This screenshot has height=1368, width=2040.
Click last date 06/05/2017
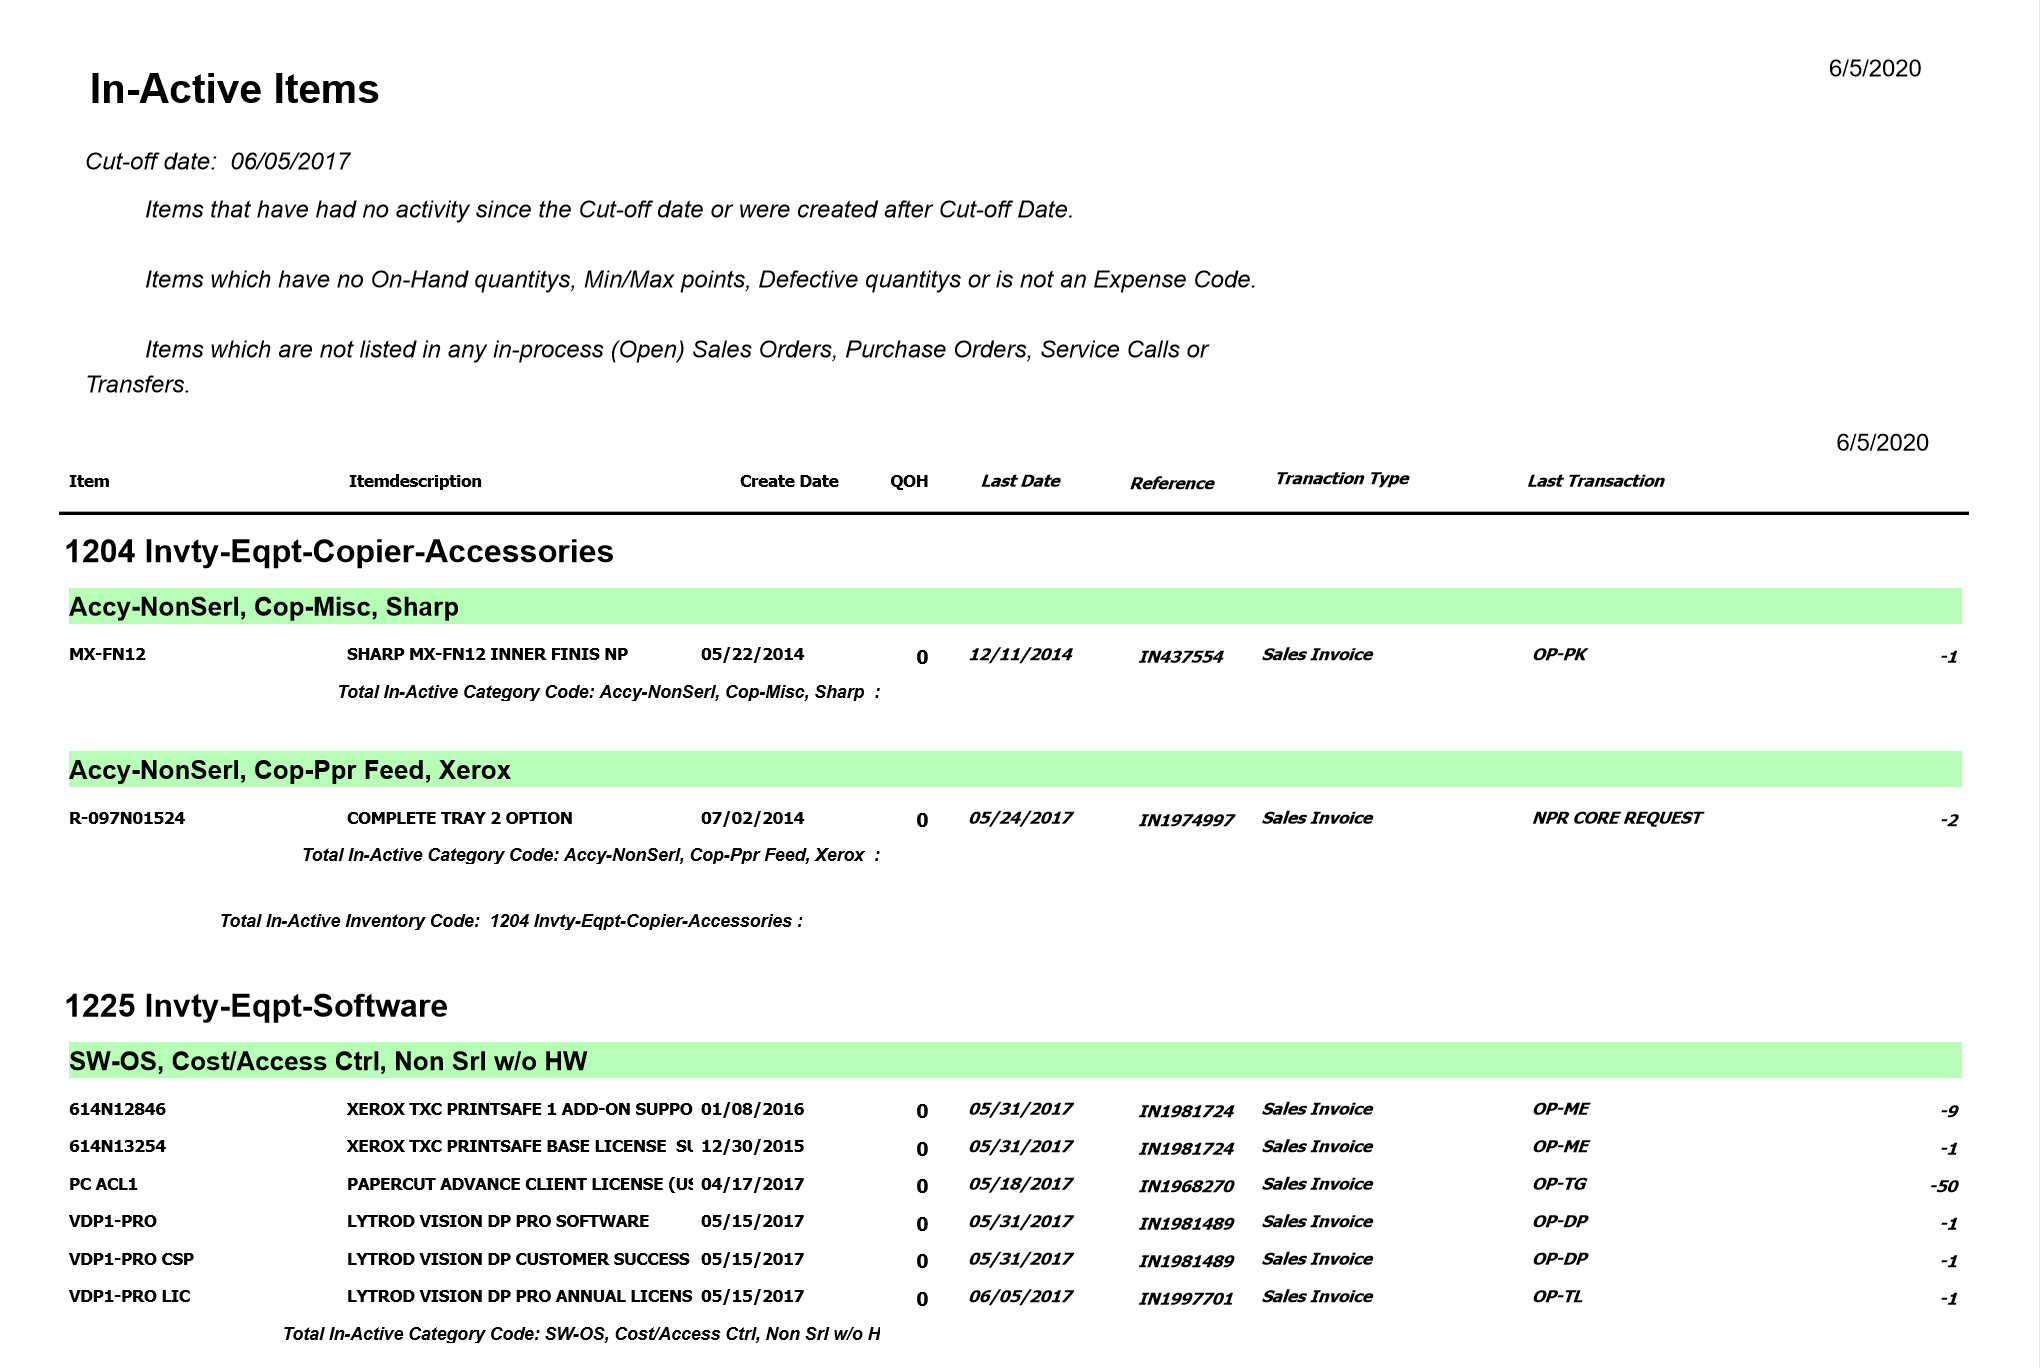tap(1020, 1296)
